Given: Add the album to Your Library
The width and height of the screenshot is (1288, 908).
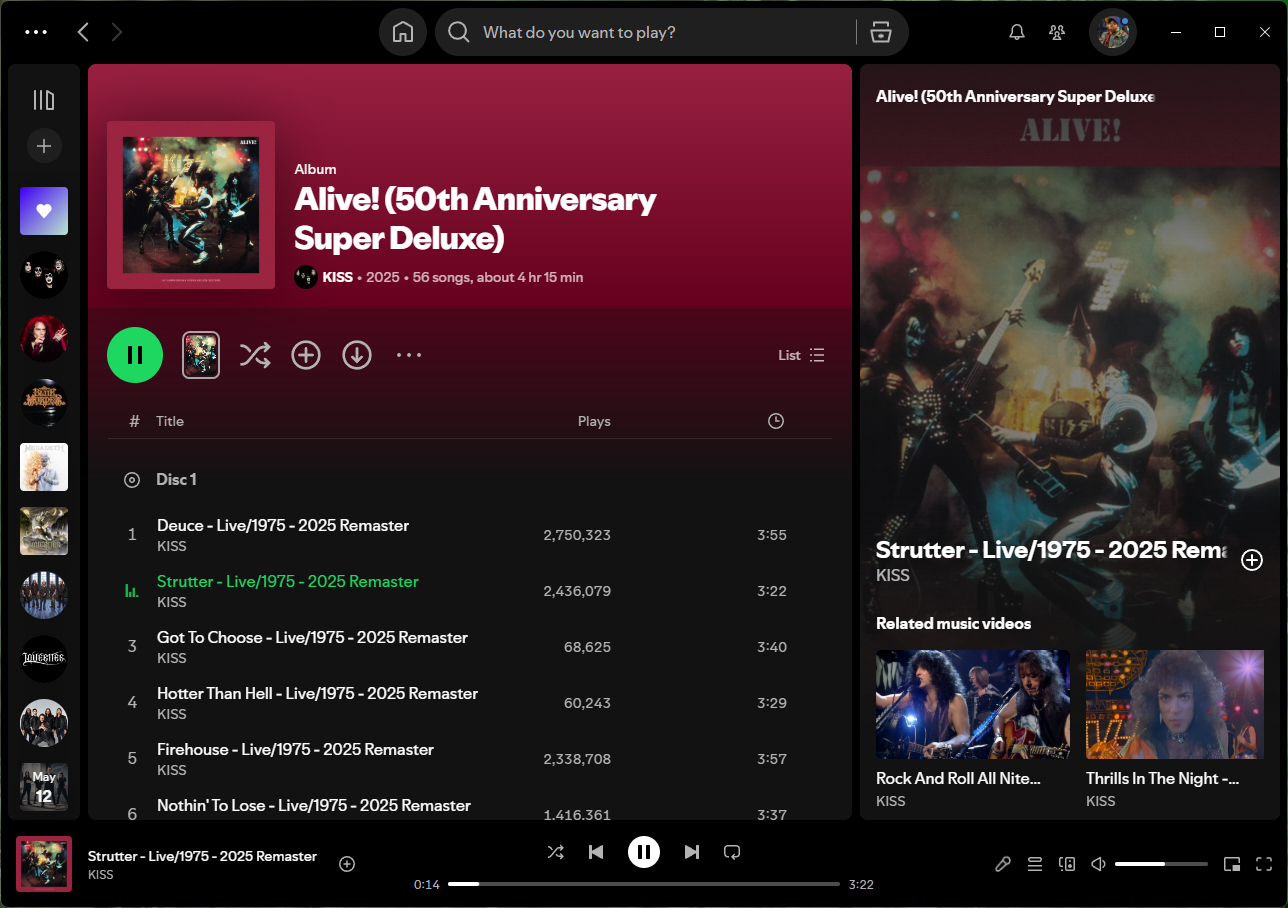Looking at the screenshot, I should 306,355.
